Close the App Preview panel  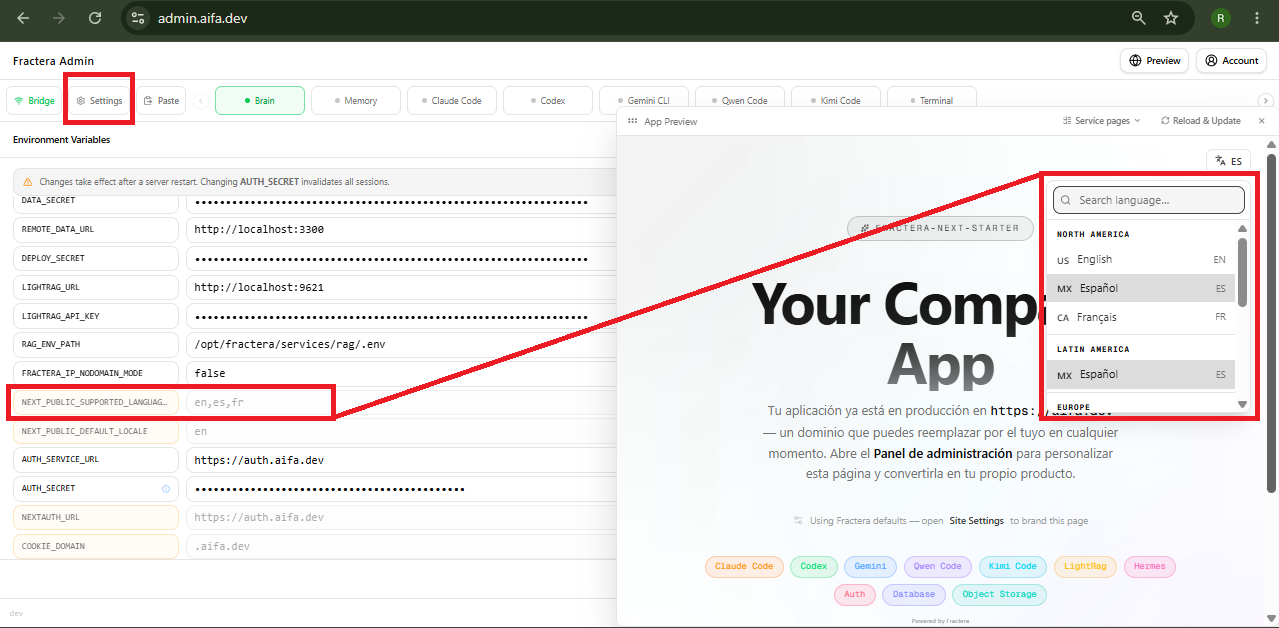[x=1261, y=121]
